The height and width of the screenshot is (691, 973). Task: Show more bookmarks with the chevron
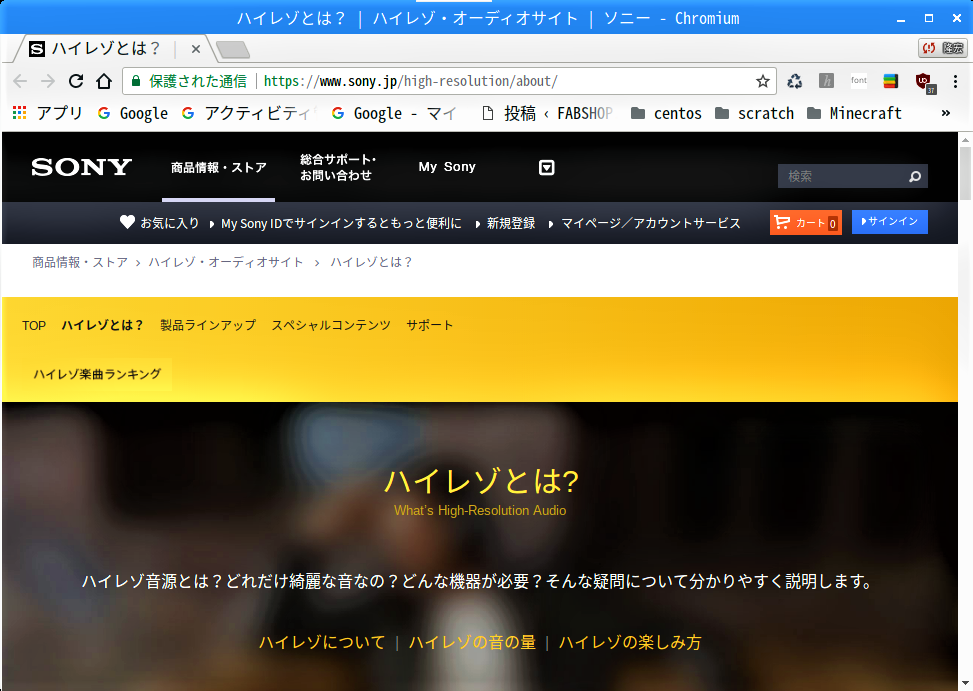(946, 113)
